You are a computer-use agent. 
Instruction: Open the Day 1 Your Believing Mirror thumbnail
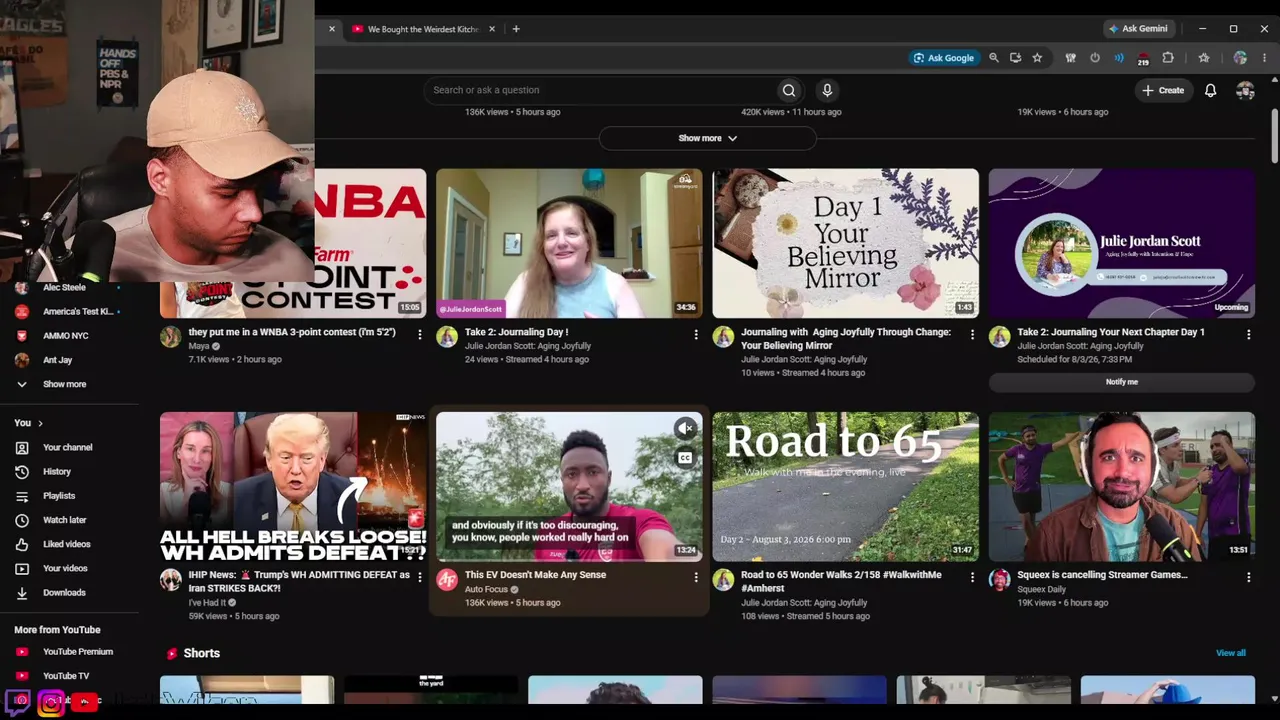coord(845,243)
